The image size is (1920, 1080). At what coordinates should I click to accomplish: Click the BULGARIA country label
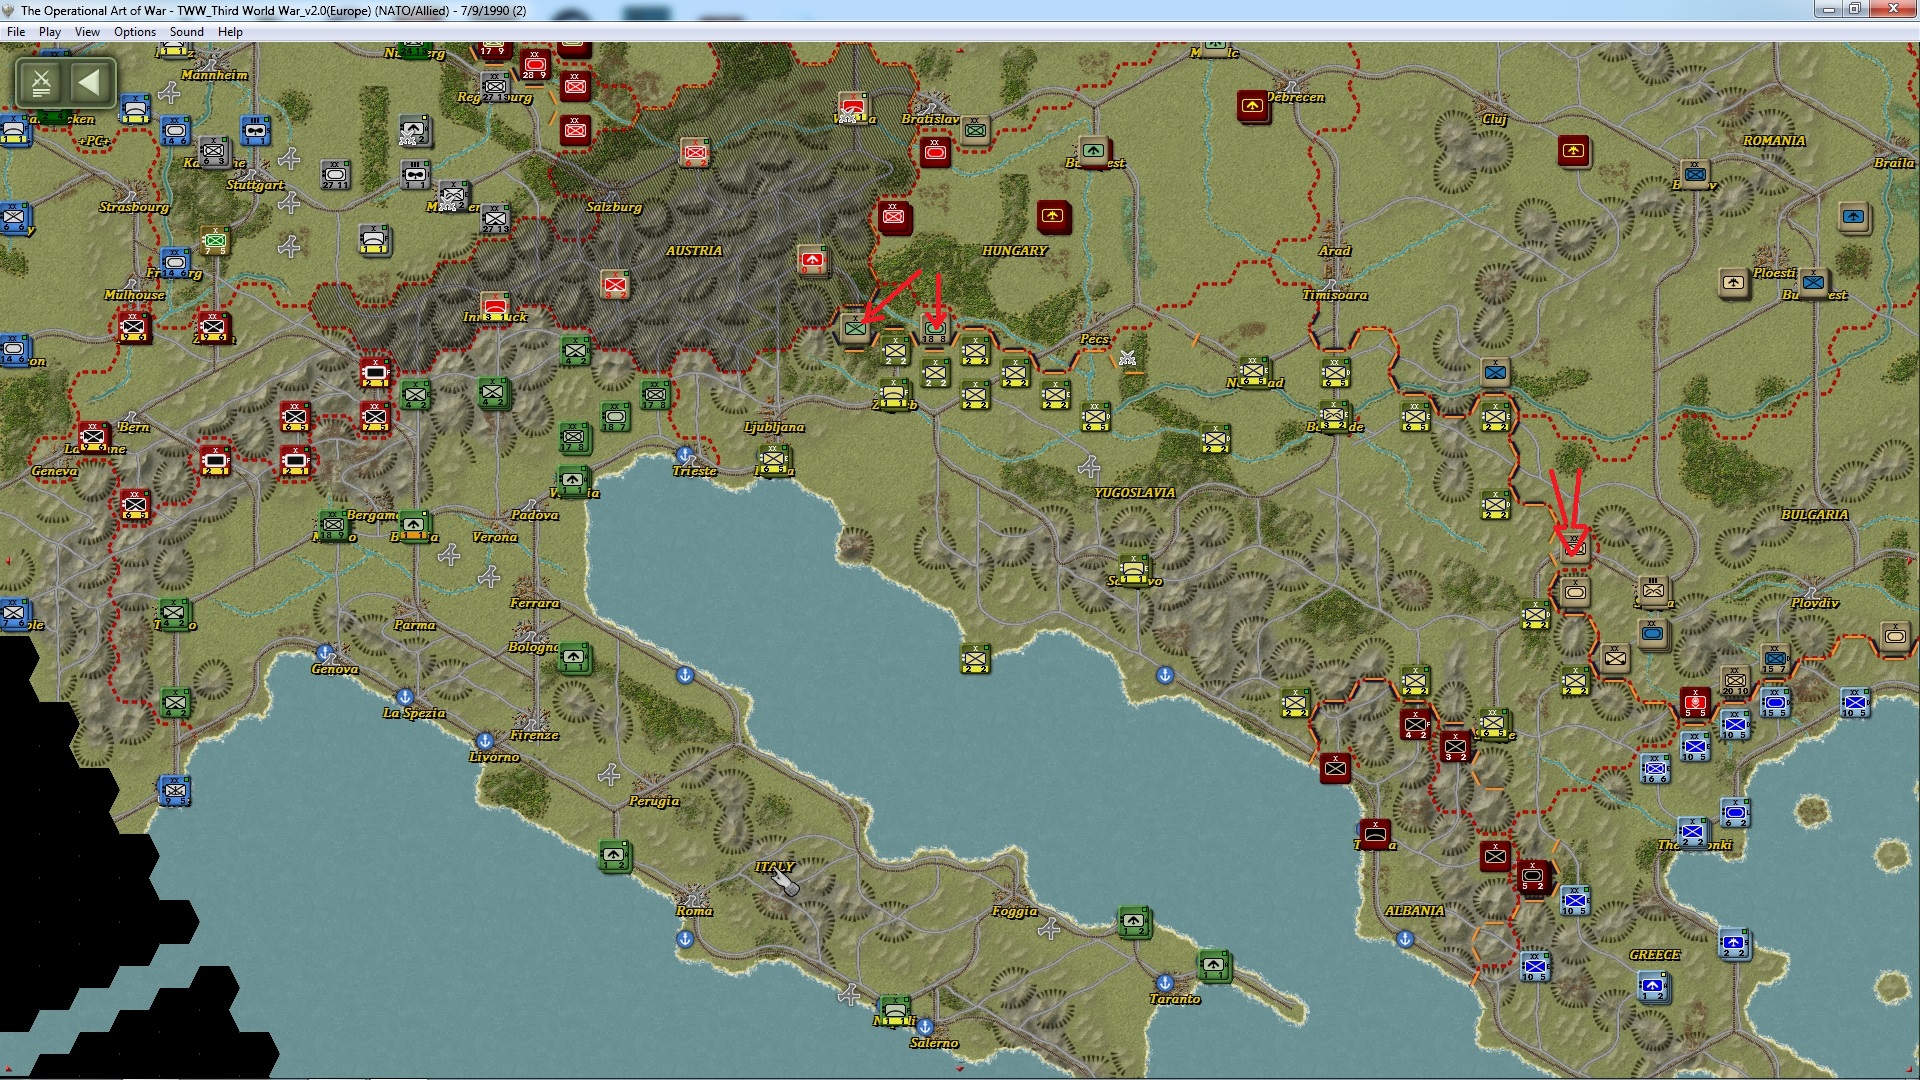(x=1815, y=515)
